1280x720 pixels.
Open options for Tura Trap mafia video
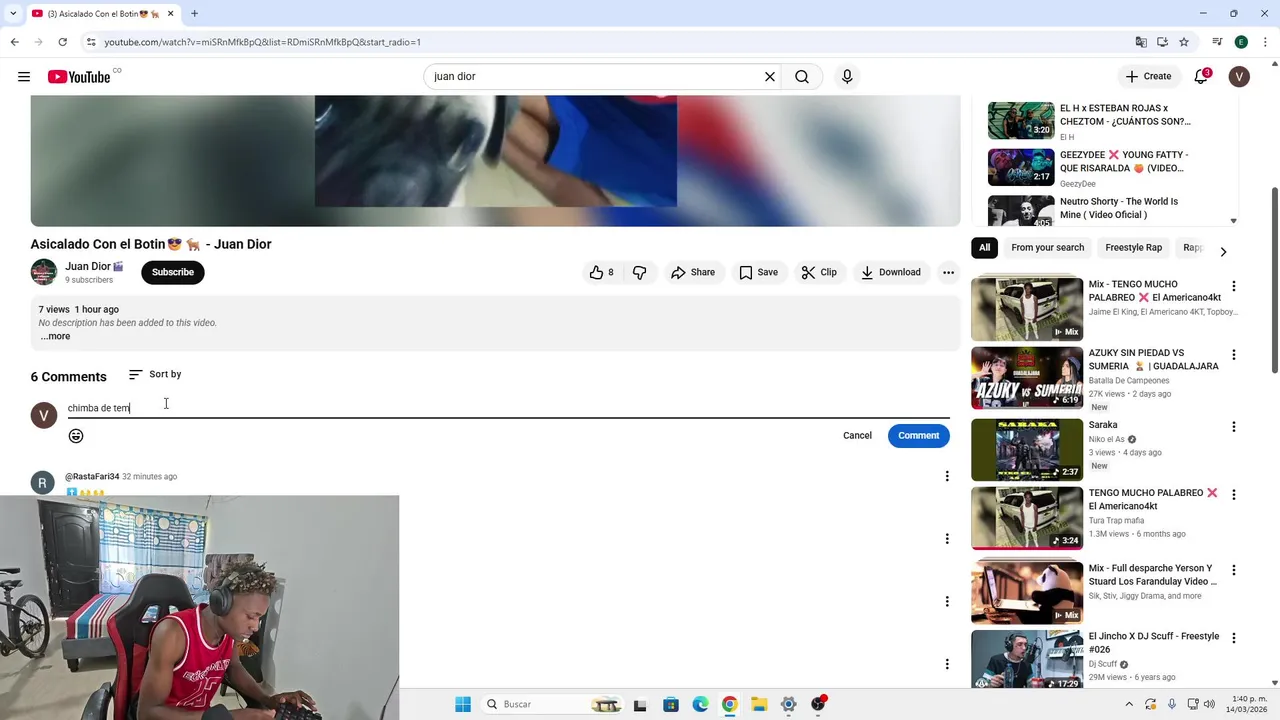1234,495
